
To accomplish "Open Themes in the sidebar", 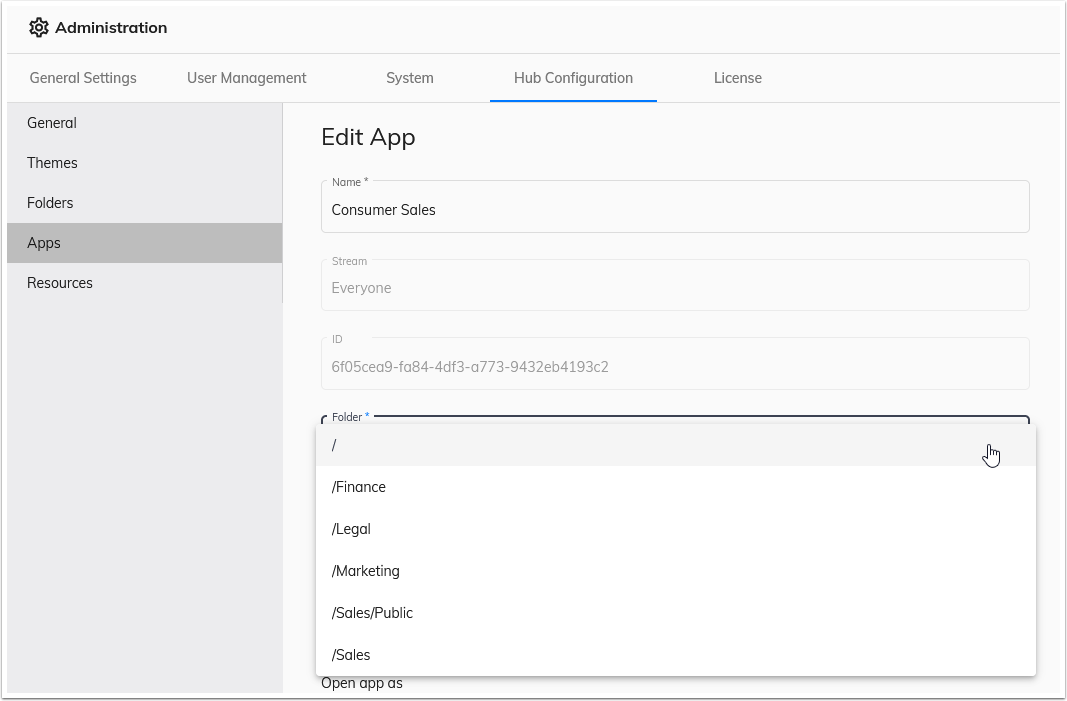I will pyautogui.click(x=52, y=162).
